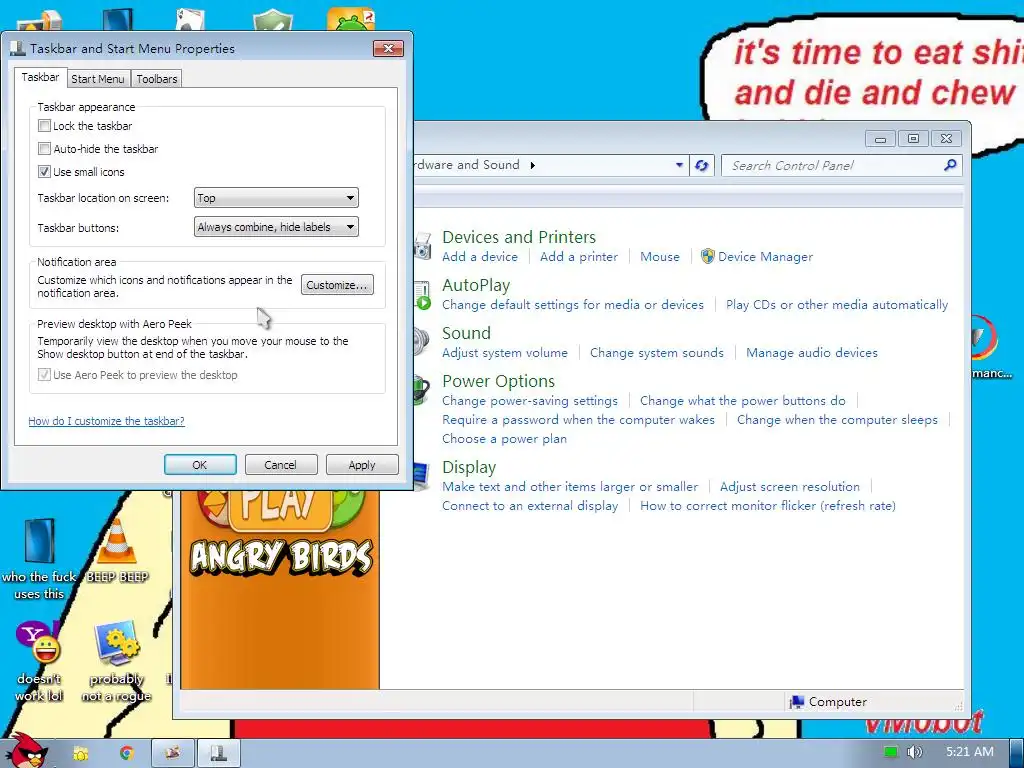Open the green shield desktop icon
Screen dimensions: 1024x768
(x=272, y=18)
